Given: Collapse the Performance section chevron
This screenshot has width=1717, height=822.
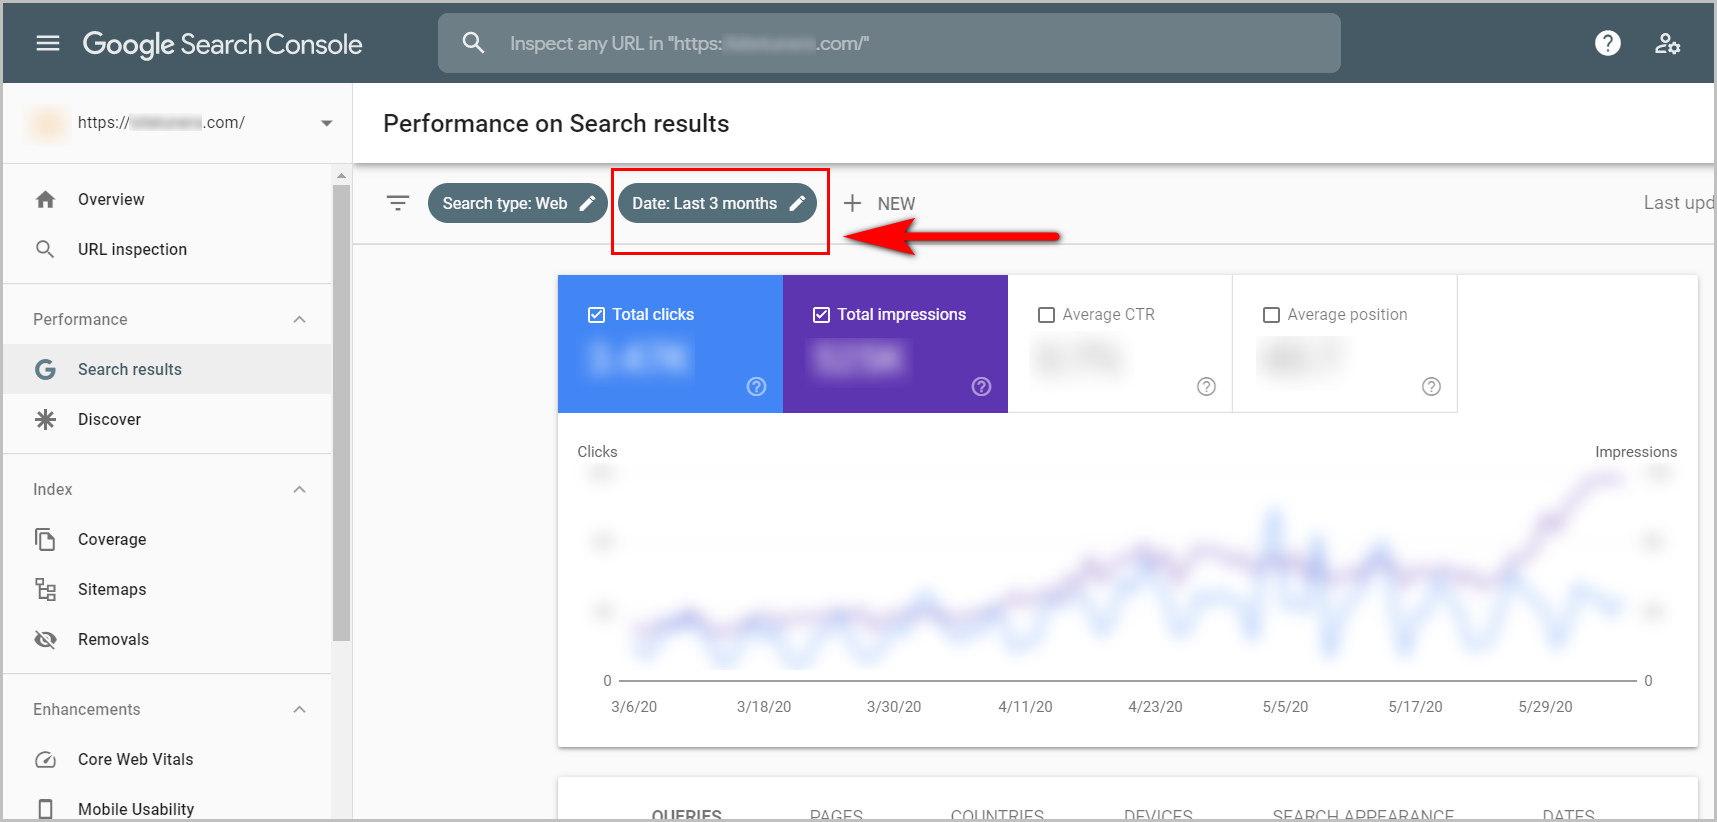Looking at the screenshot, I should pos(299,319).
